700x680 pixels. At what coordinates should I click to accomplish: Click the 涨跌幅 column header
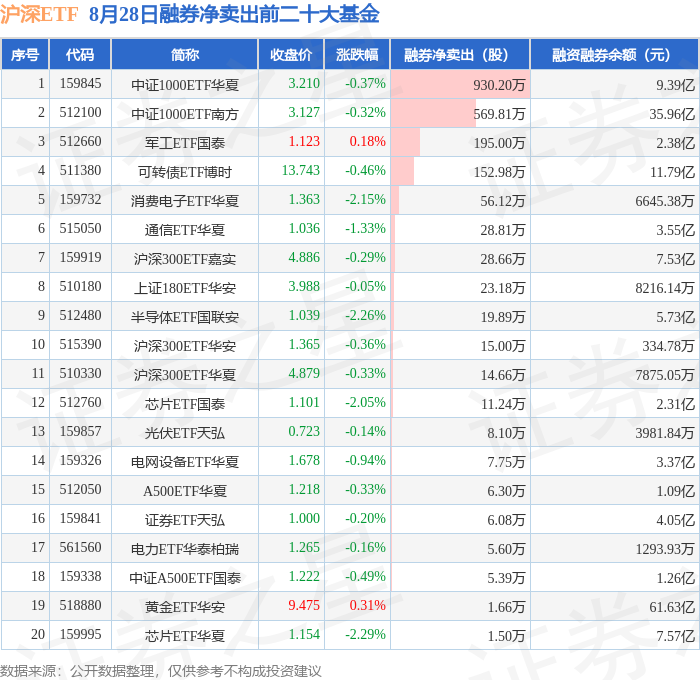357,54
